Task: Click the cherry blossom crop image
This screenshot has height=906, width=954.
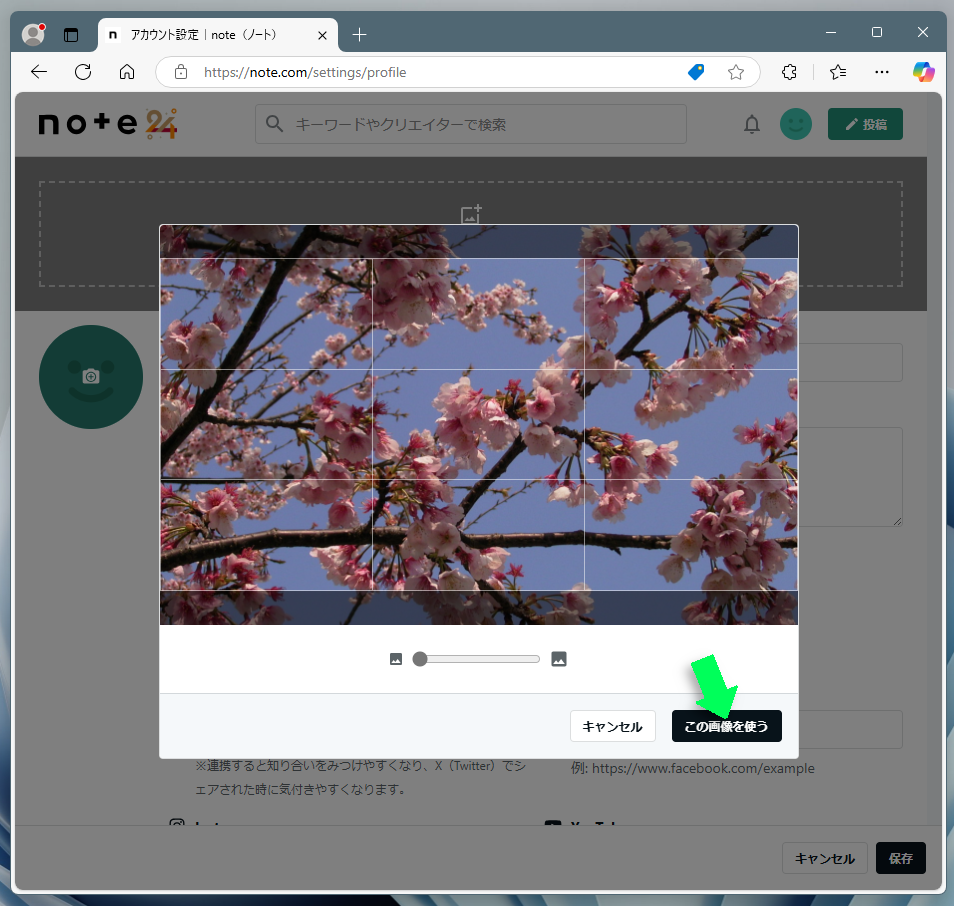Action: coord(479,425)
